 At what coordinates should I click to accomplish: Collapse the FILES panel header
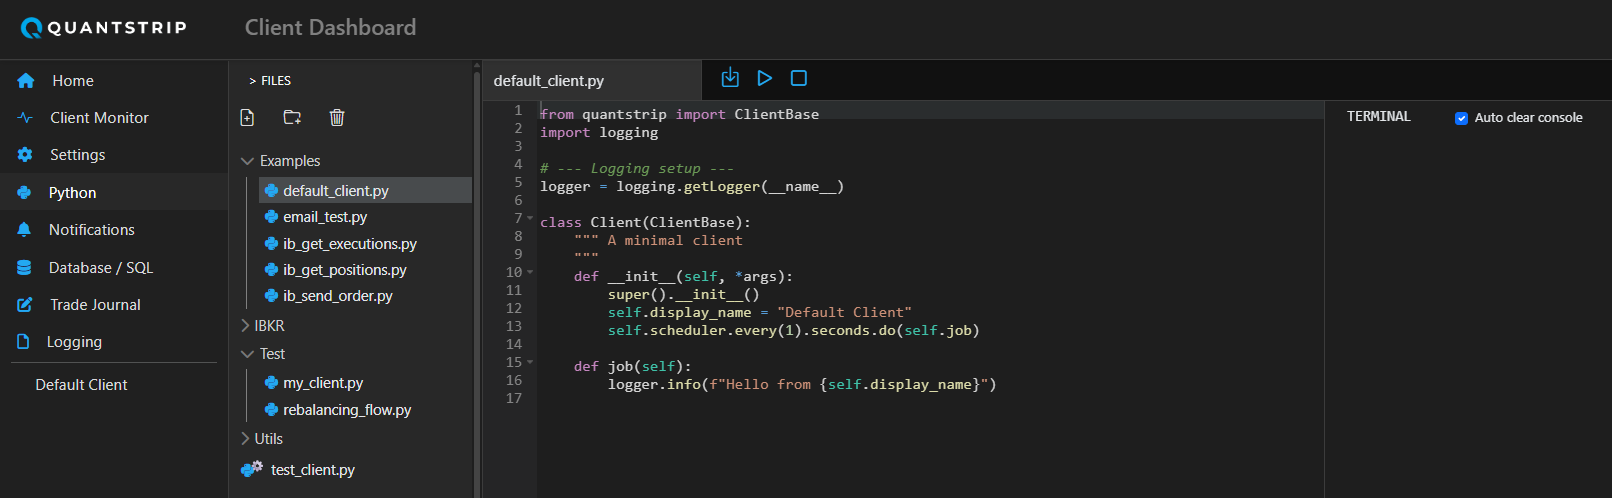(x=270, y=81)
